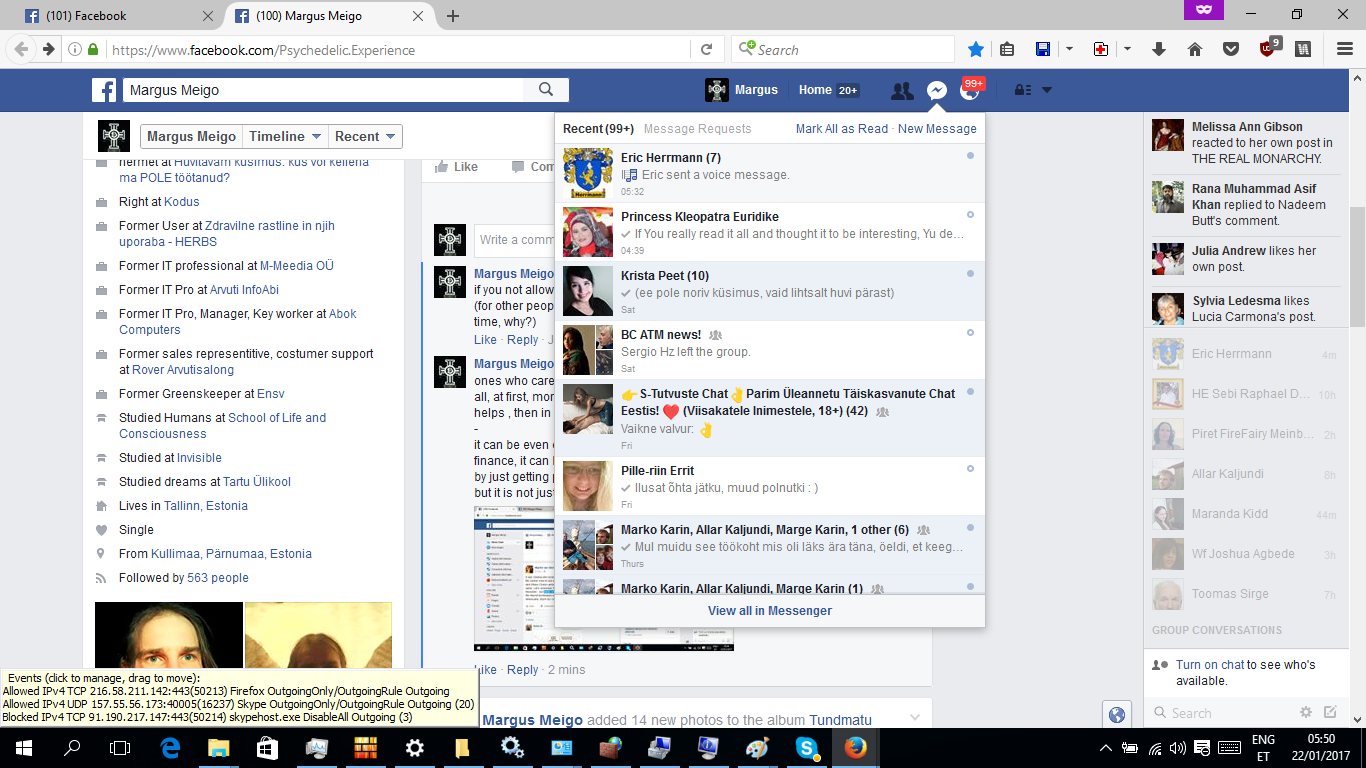Click the search magnifier button in Facebook bar
The height and width of the screenshot is (768, 1366).
click(546, 90)
